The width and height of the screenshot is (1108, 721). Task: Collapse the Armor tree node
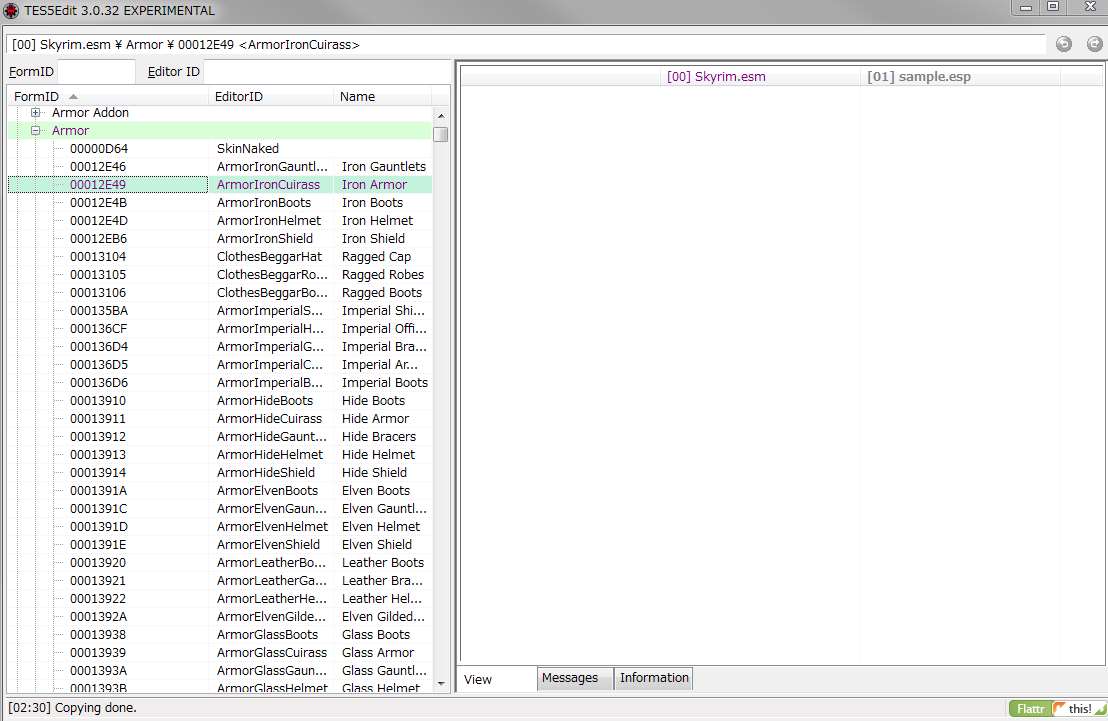tap(35, 131)
